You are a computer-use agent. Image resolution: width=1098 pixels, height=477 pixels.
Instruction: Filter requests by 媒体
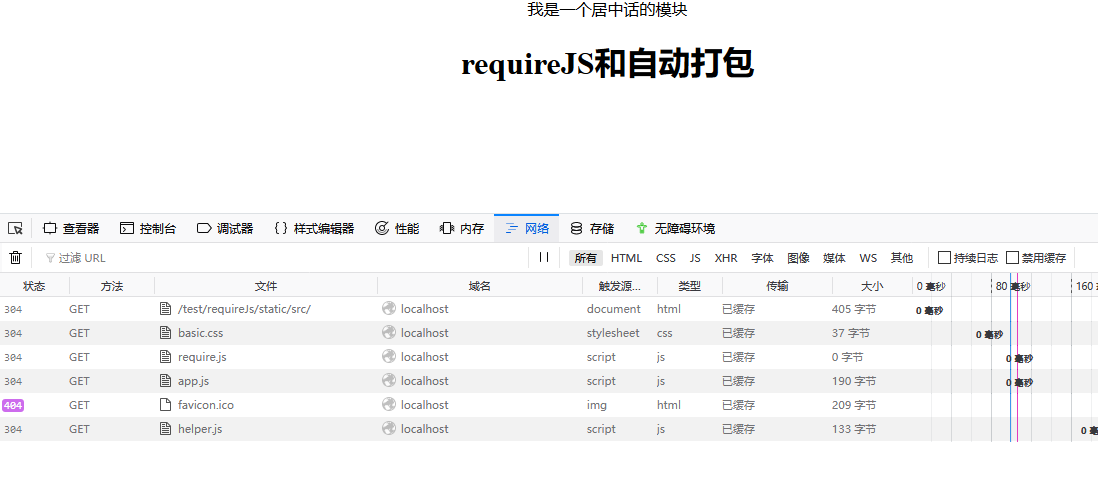(x=834, y=258)
